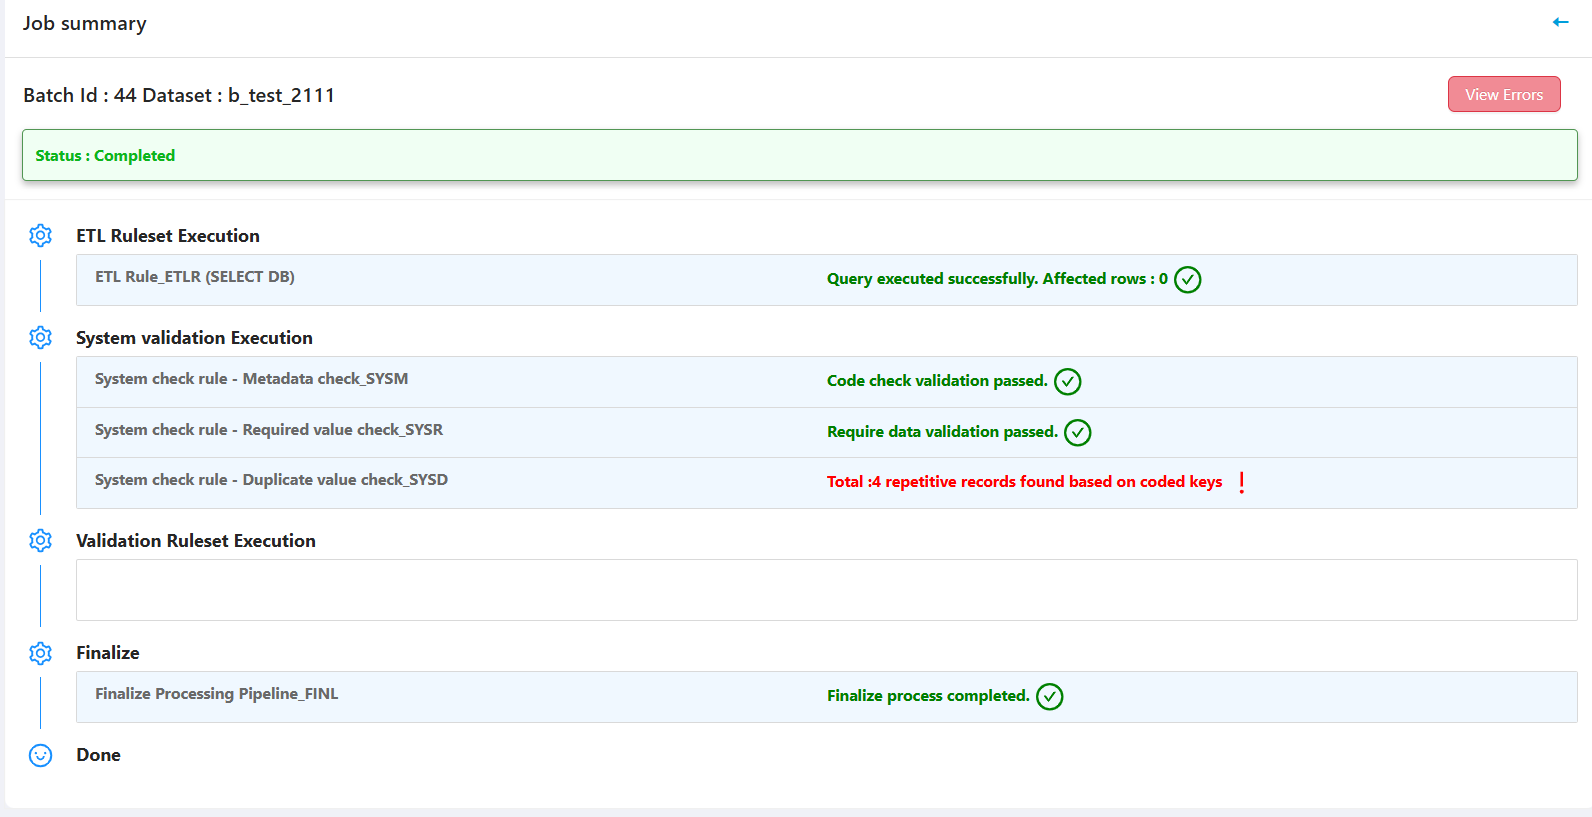1592x817 pixels.
Task: Select the Required value check_SYSR rule row
Action: click(x=268, y=430)
